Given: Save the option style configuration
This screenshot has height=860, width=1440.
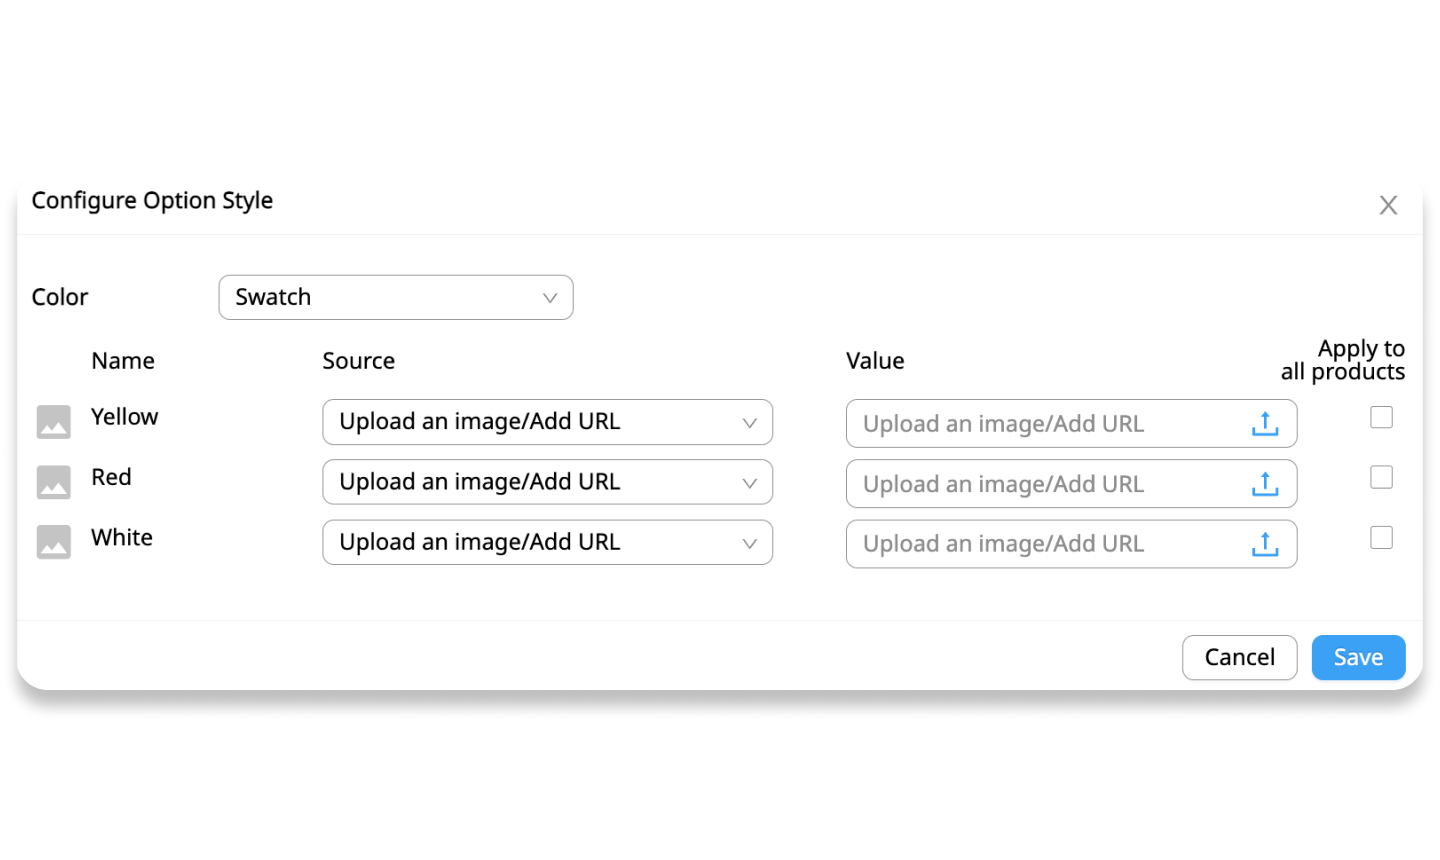Looking at the screenshot, I should (1358, 657).
